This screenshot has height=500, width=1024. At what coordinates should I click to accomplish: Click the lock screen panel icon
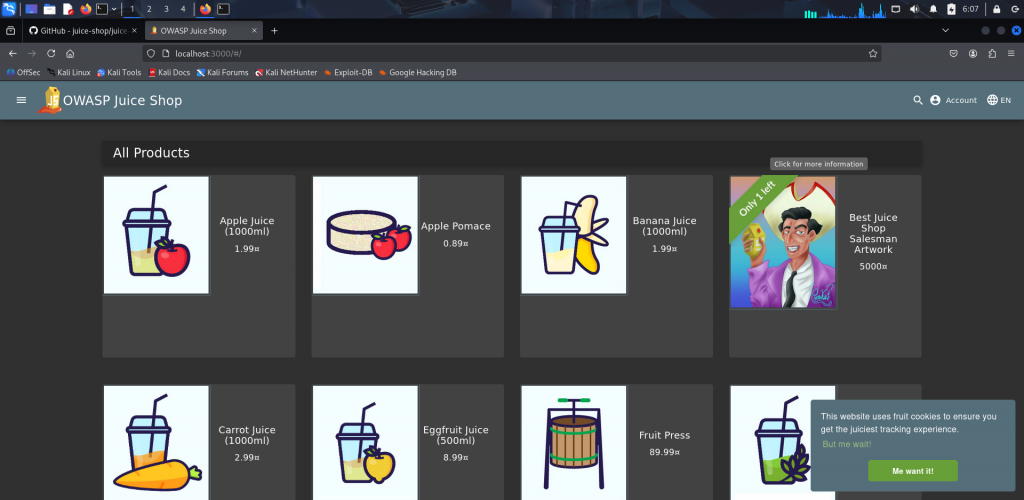[997, 9]
